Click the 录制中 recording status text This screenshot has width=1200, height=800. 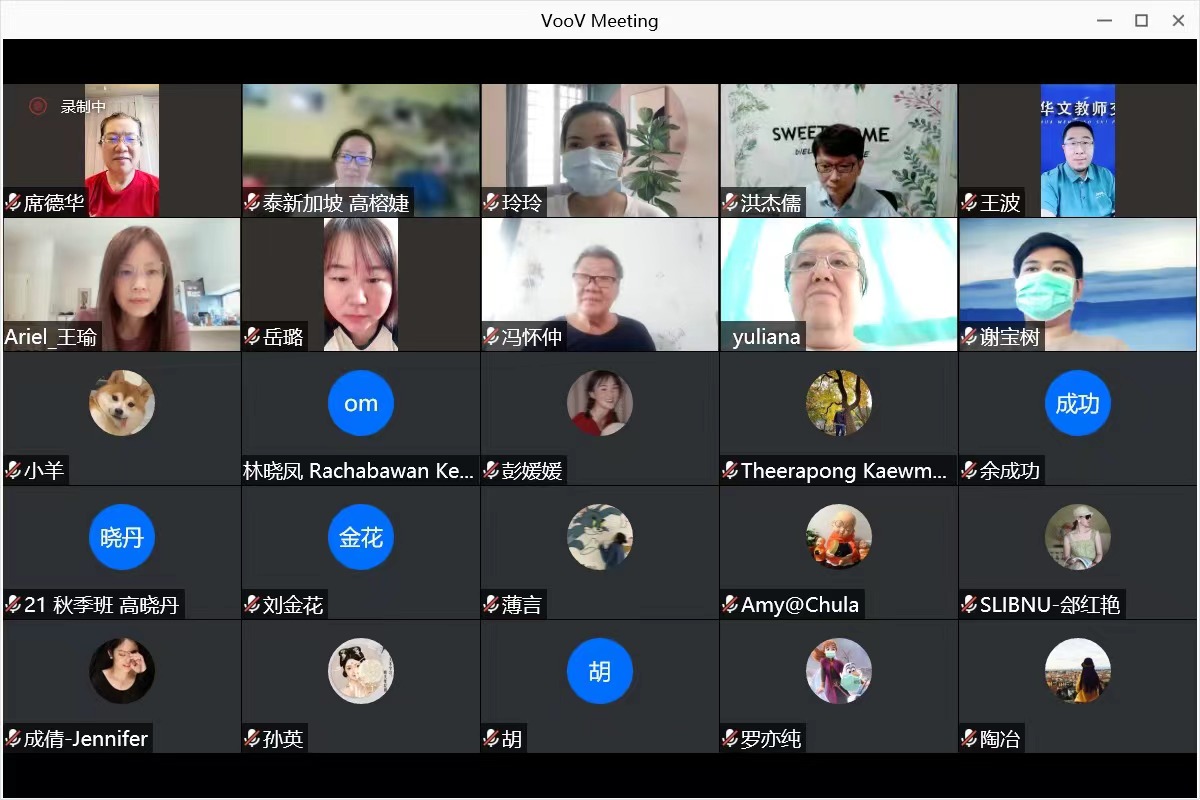tap(83, 106)
